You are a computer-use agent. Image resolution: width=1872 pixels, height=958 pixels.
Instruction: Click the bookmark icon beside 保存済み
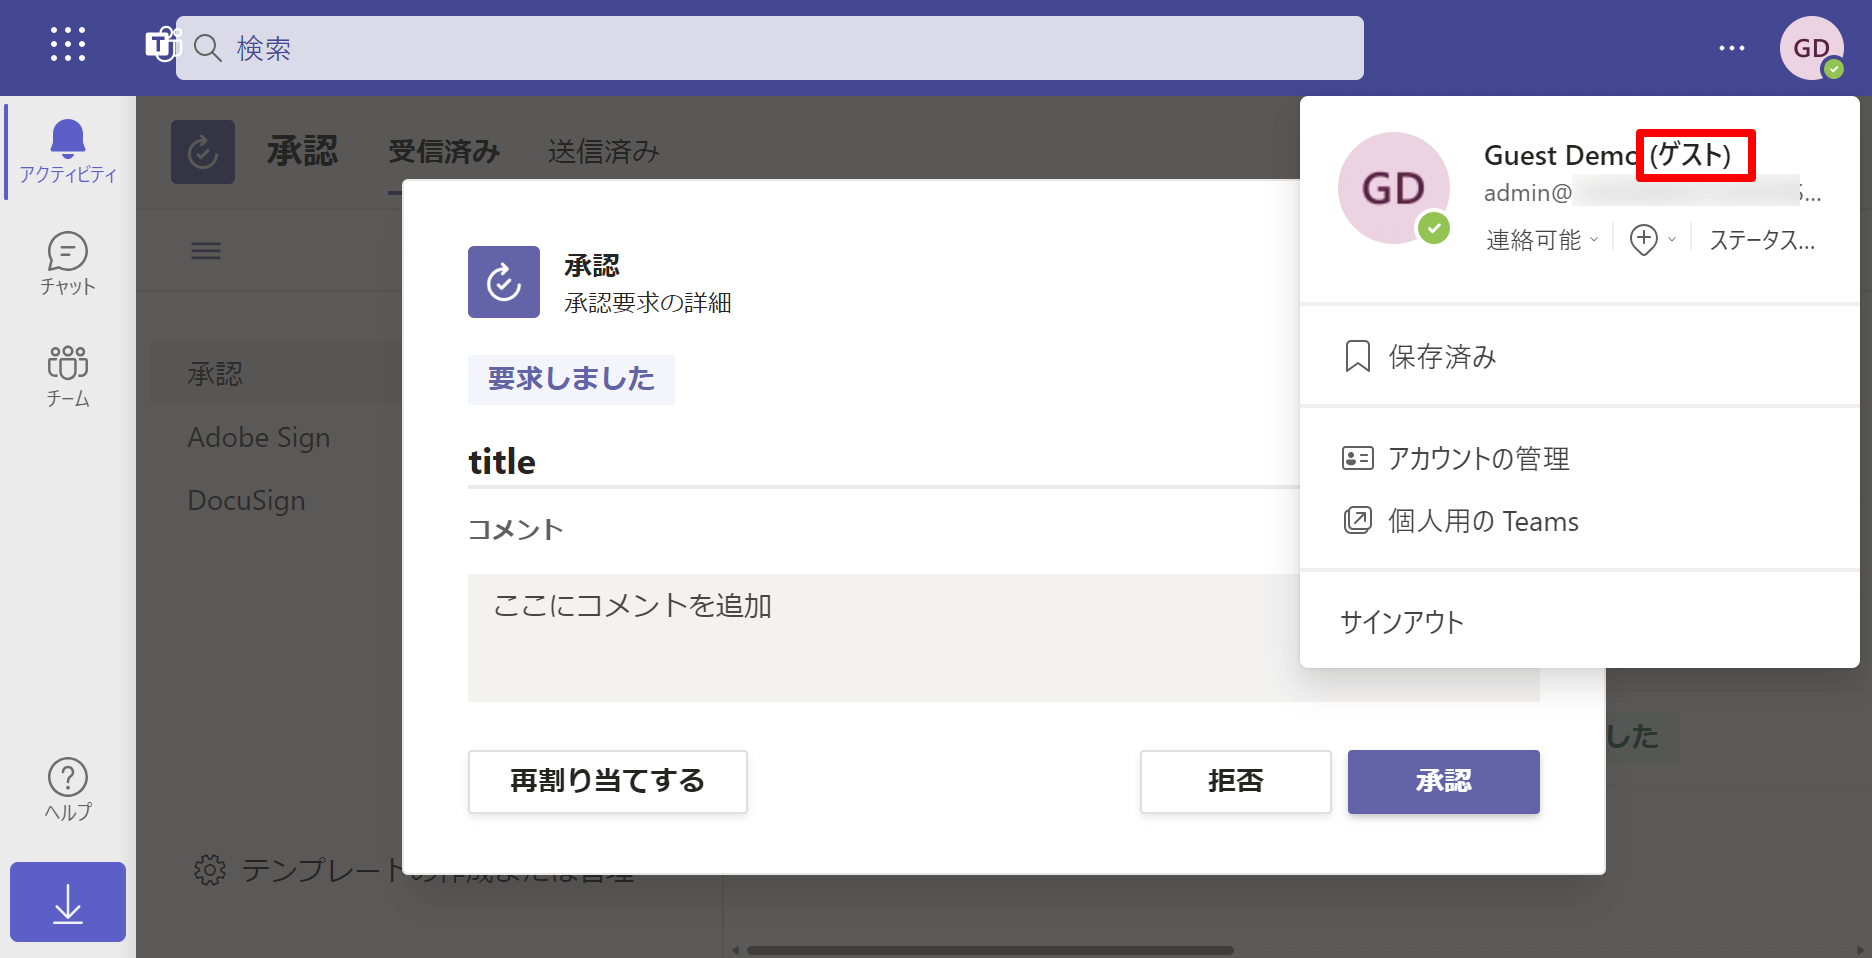click(x=1358, y=356)
